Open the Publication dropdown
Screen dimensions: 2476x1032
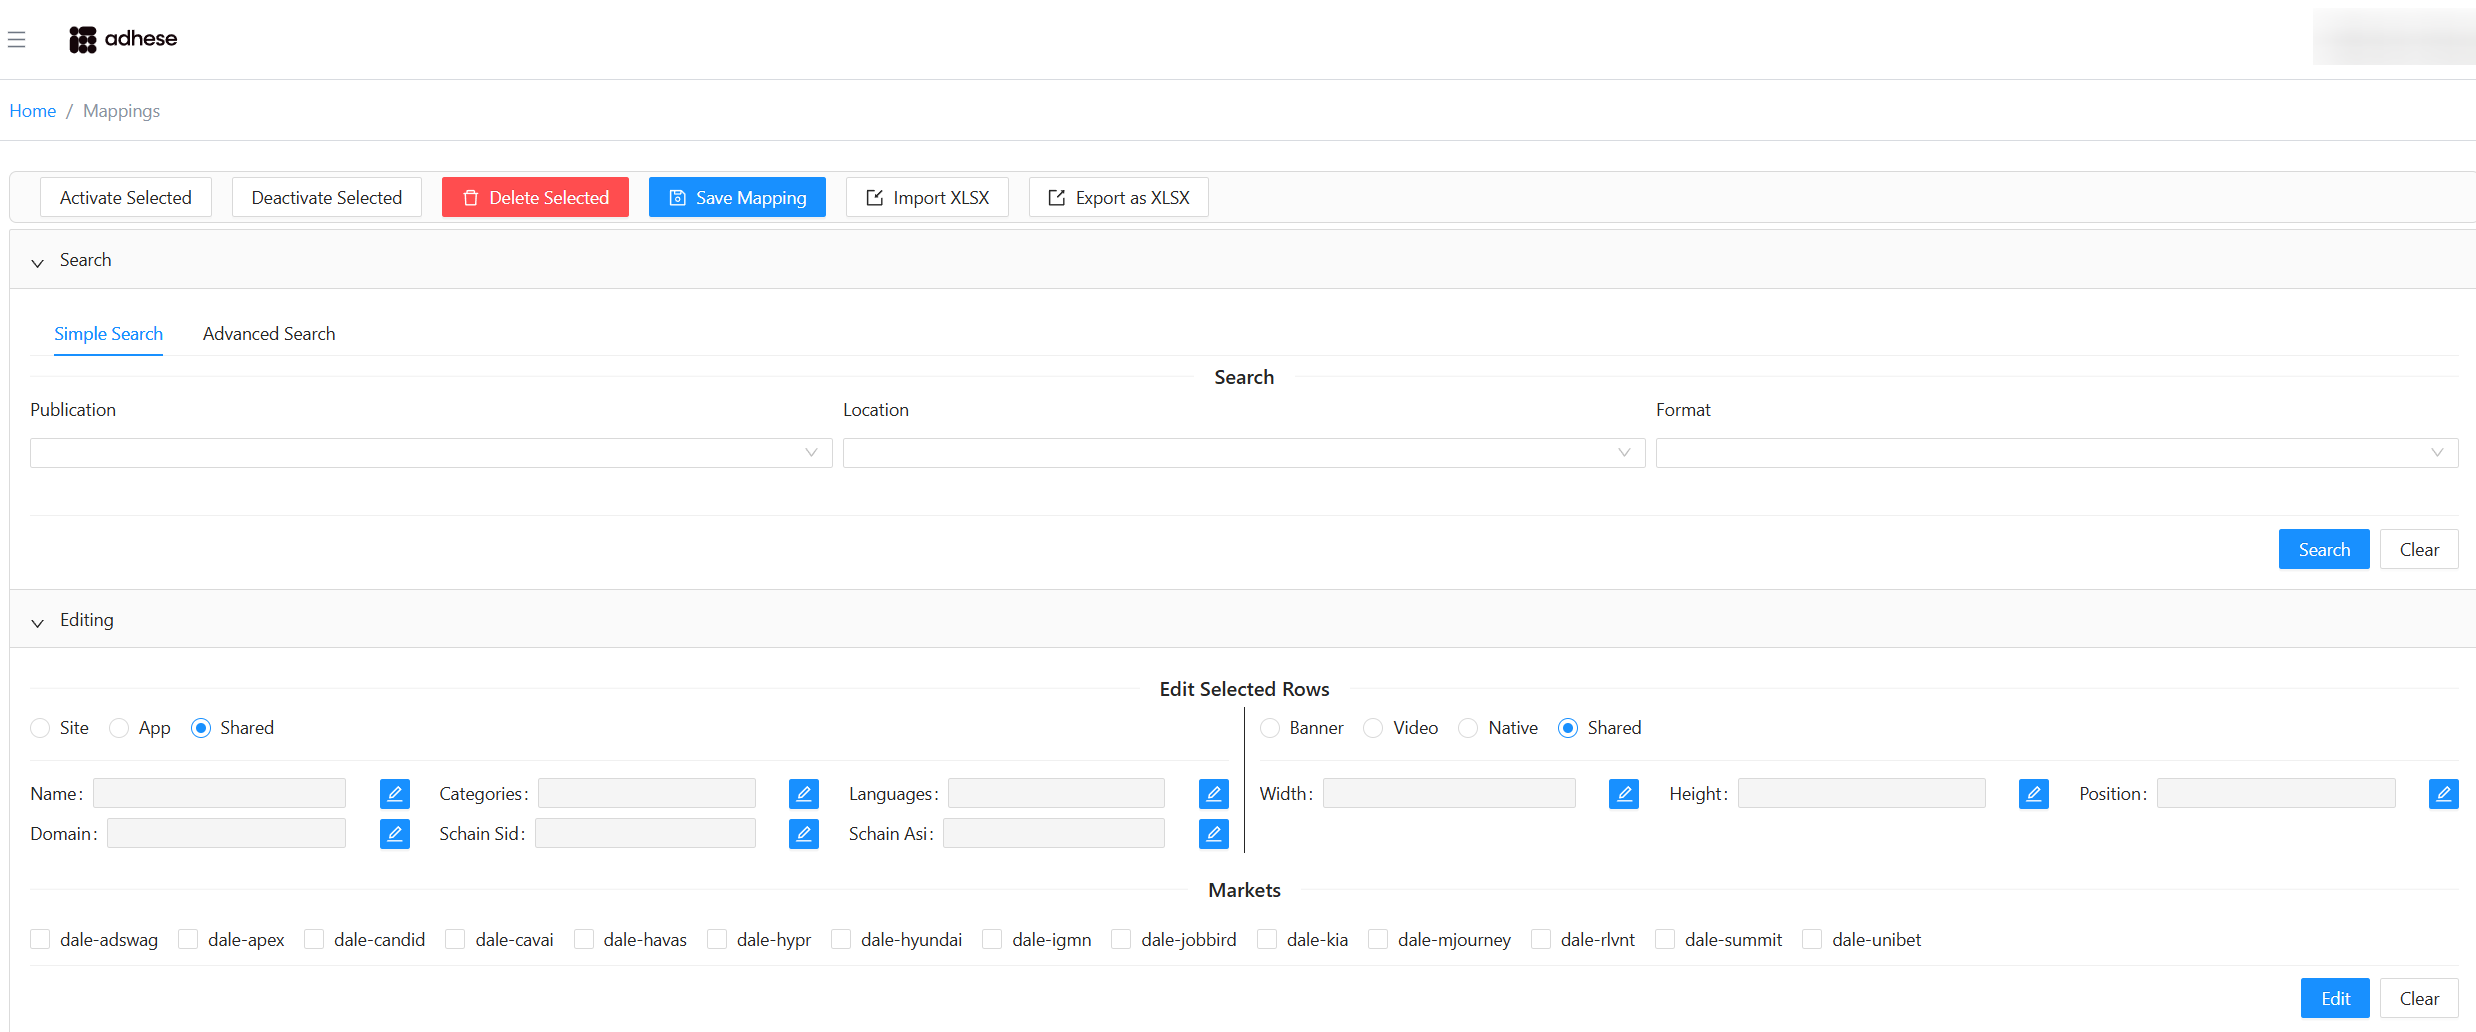click(x=430, y=453)
